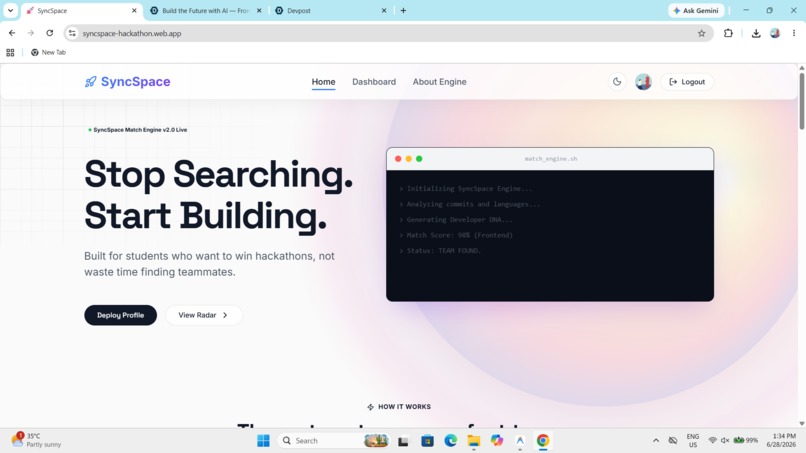806x453 pixels.
Task: Click the SyncSpace brand name link
Action: 135,82
